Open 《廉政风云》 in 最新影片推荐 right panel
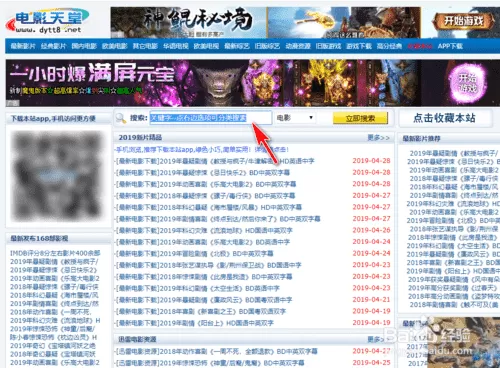This screenshot has height=368, width=500. [453, 254]
